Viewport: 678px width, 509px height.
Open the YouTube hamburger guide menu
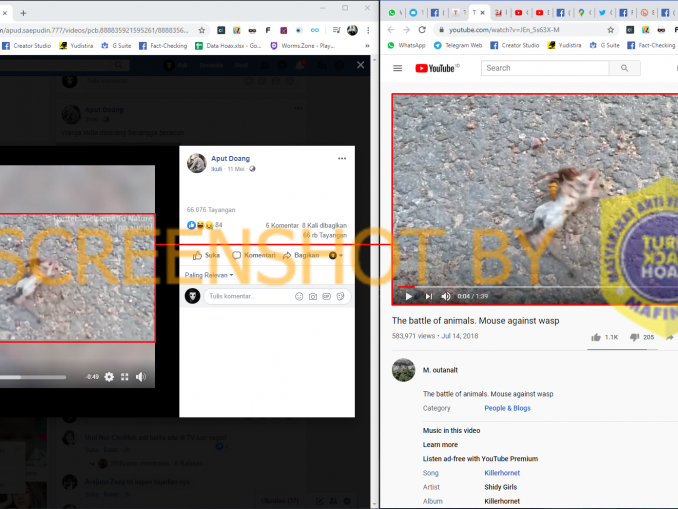pyautogui.click(x=397, y=68)
